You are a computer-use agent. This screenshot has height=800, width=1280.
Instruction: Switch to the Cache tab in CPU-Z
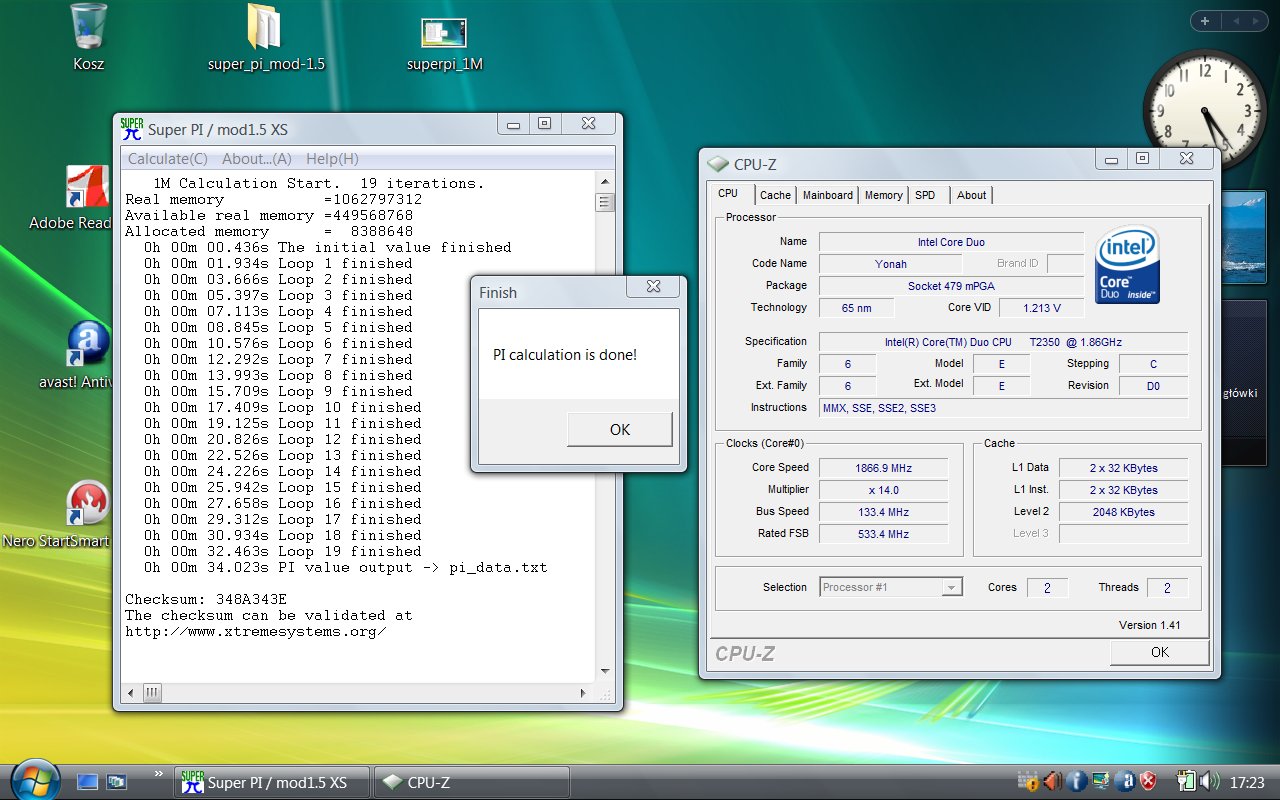(x=775, y=195)
